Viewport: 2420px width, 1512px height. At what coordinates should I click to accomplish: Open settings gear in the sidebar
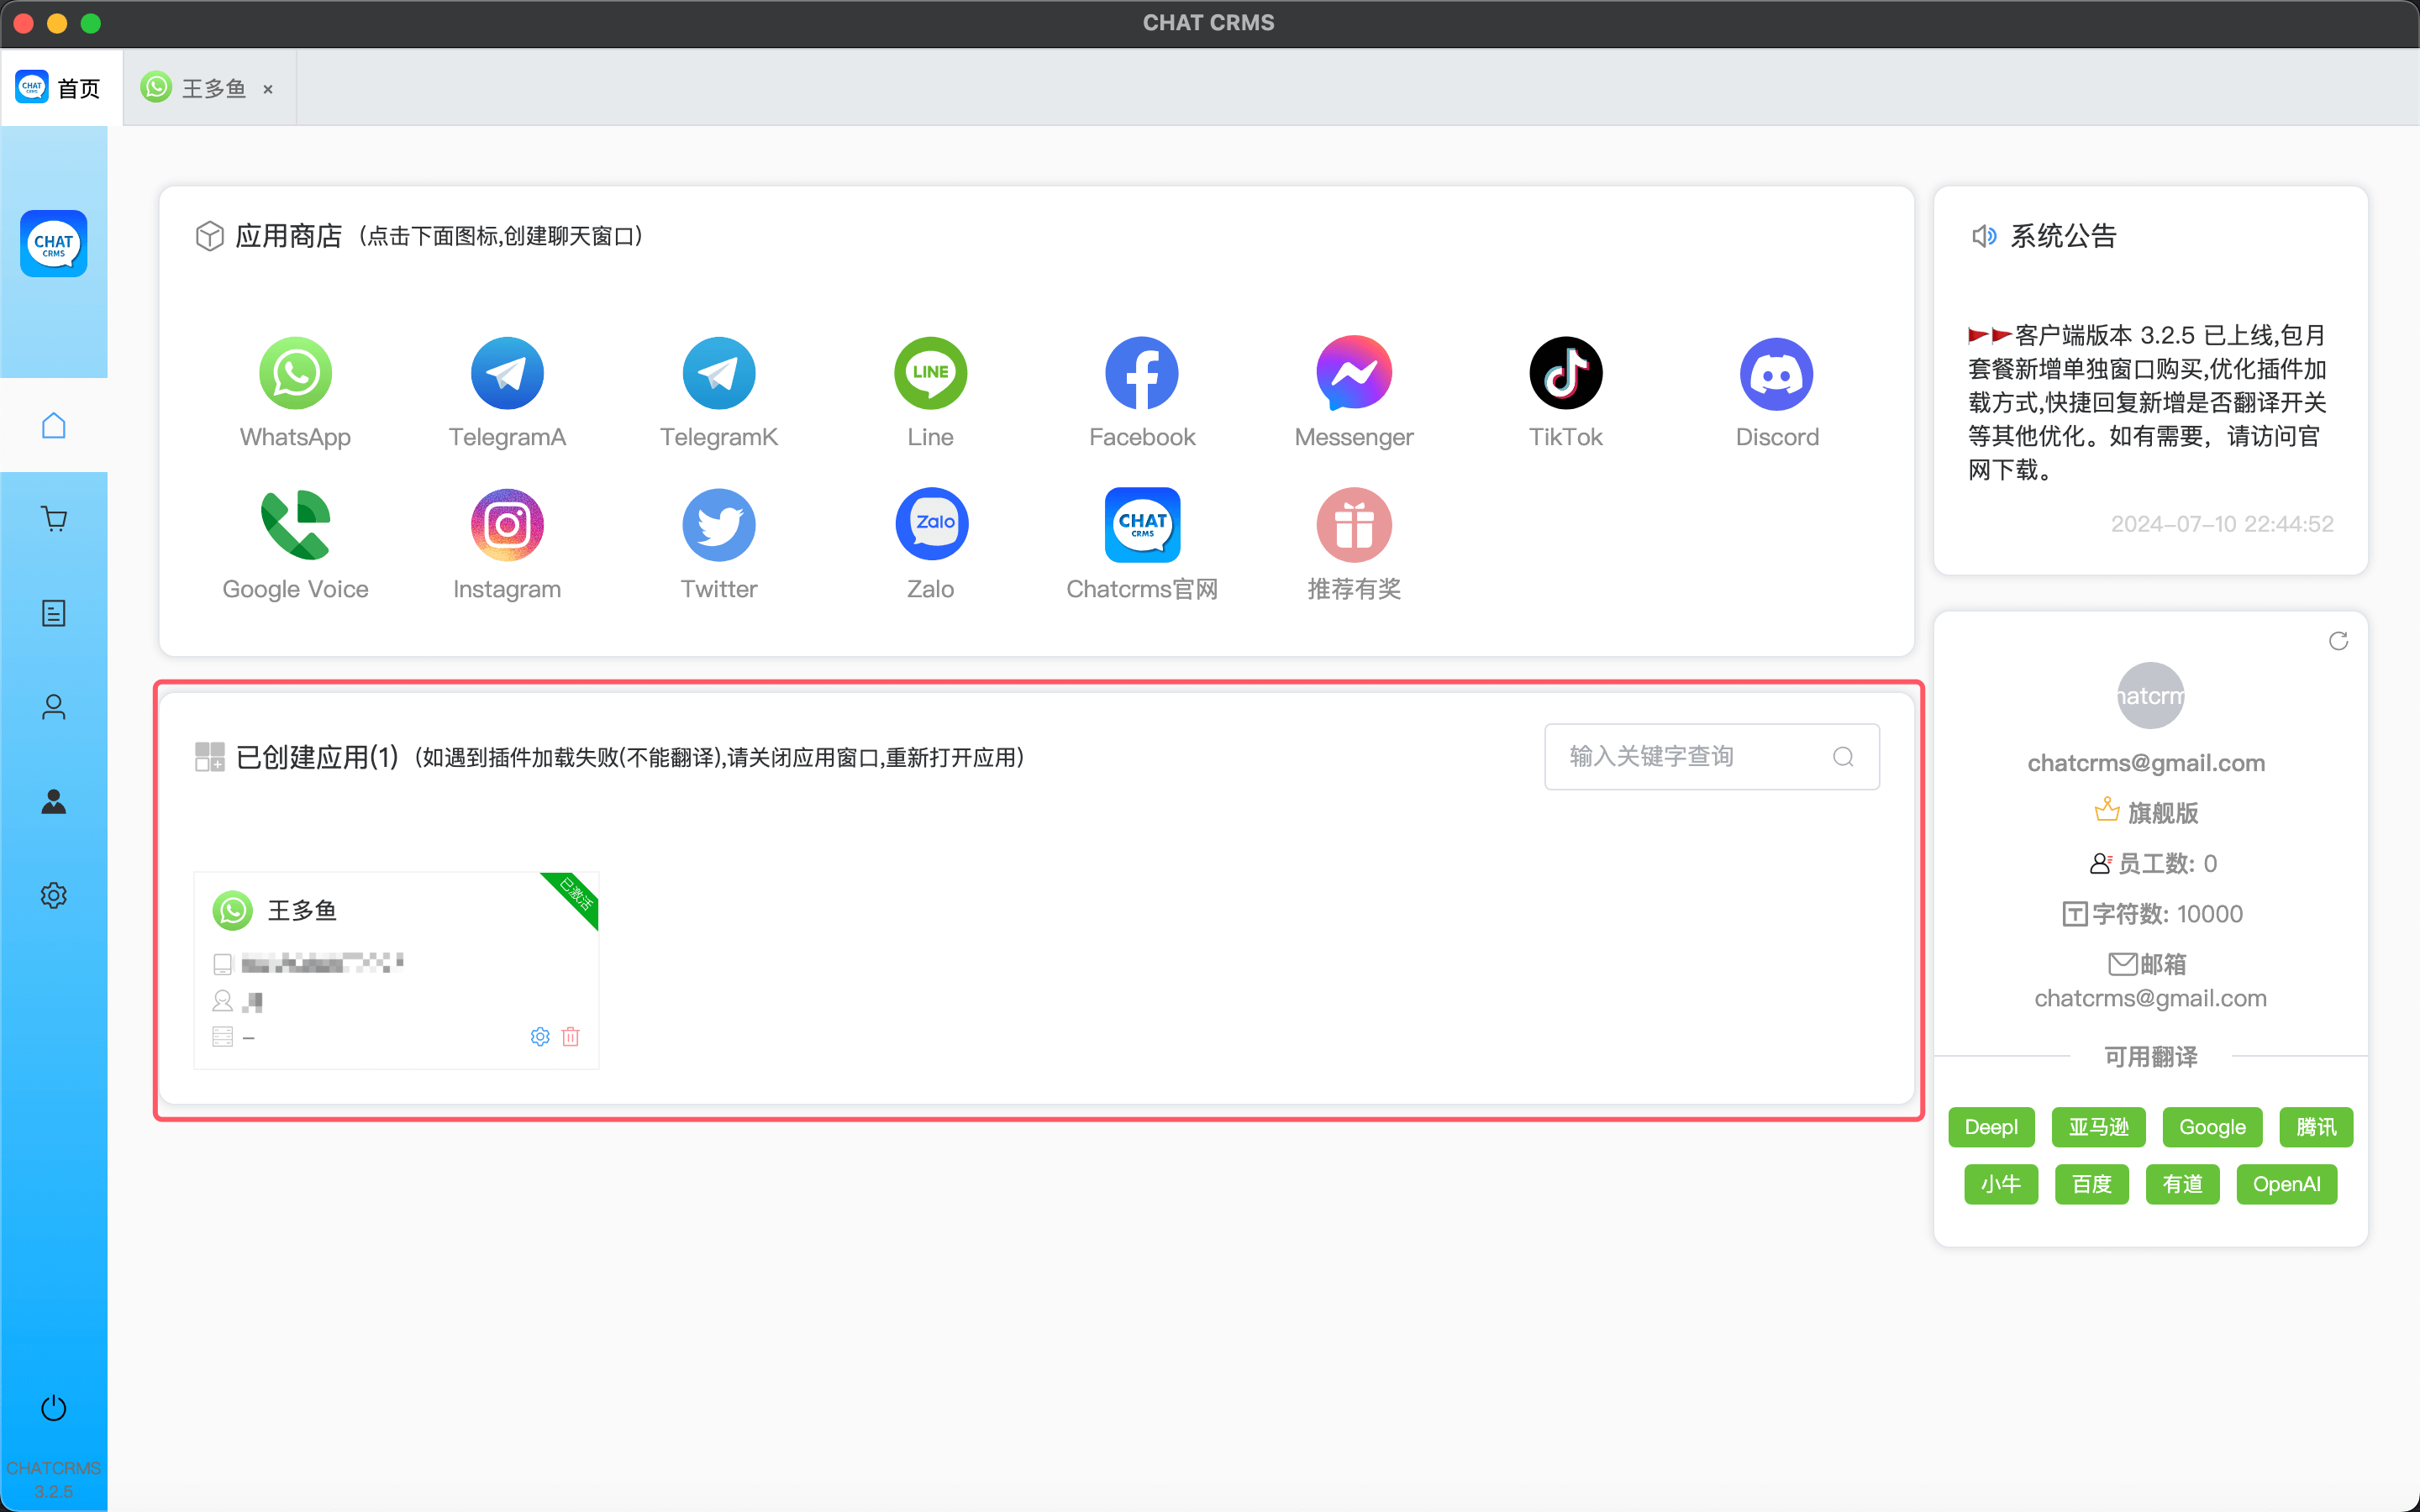pyautogui.click(x=54, y=895)
